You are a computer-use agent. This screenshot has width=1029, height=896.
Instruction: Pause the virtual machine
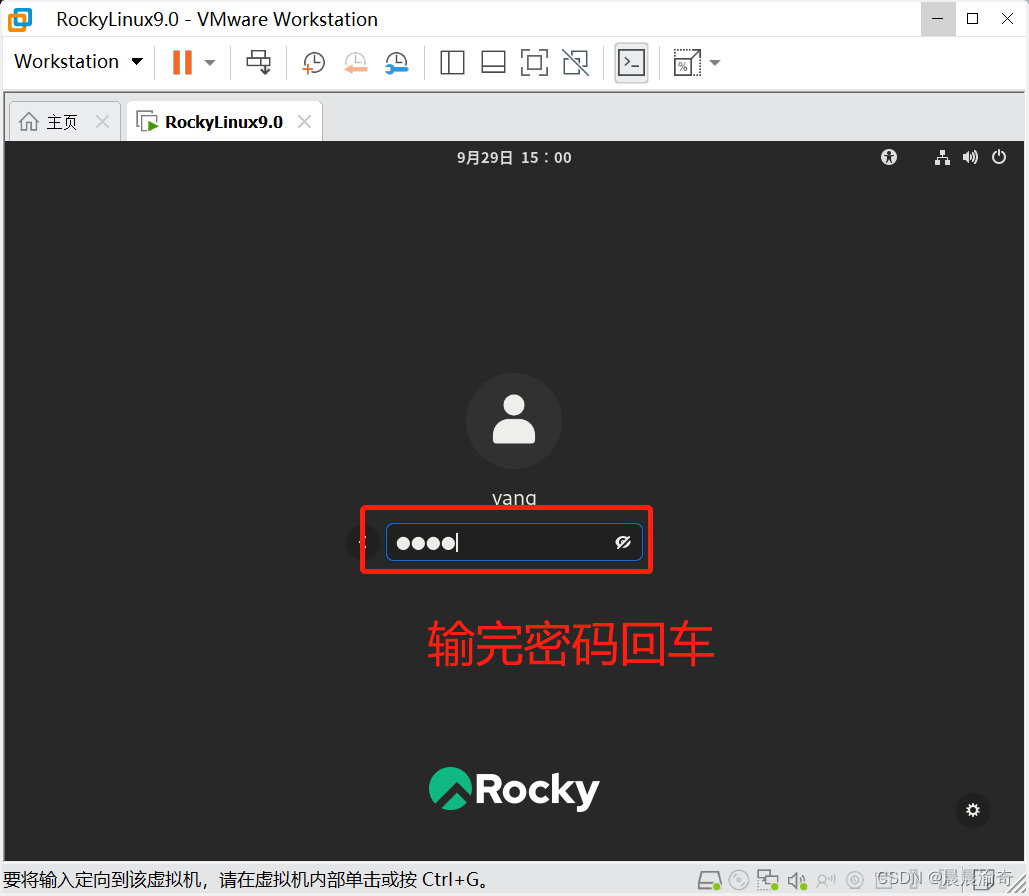182,62
